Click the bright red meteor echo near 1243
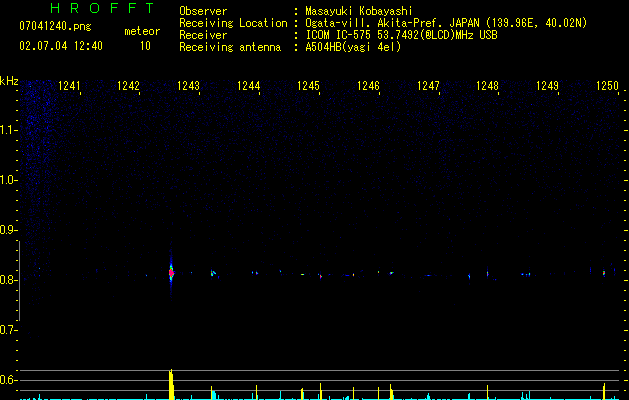This screenshot has height=400, width=629. pyautogui.click(x=171, y=273)
